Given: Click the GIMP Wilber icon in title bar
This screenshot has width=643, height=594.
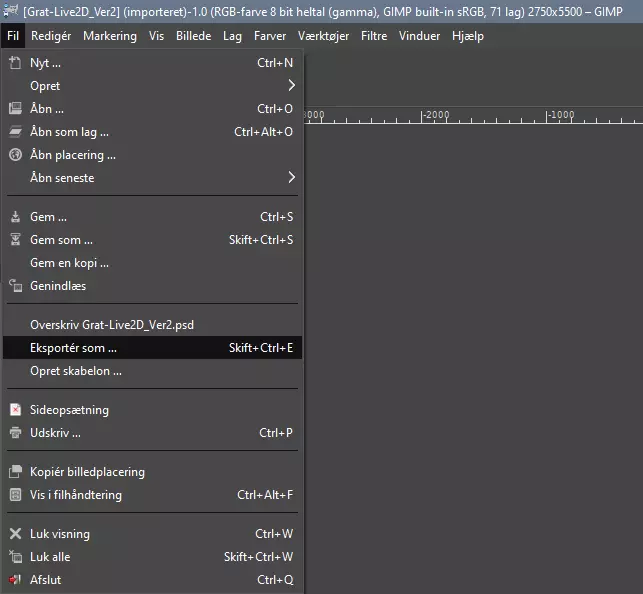Looking at the screenshot, I should pos(10,11).
